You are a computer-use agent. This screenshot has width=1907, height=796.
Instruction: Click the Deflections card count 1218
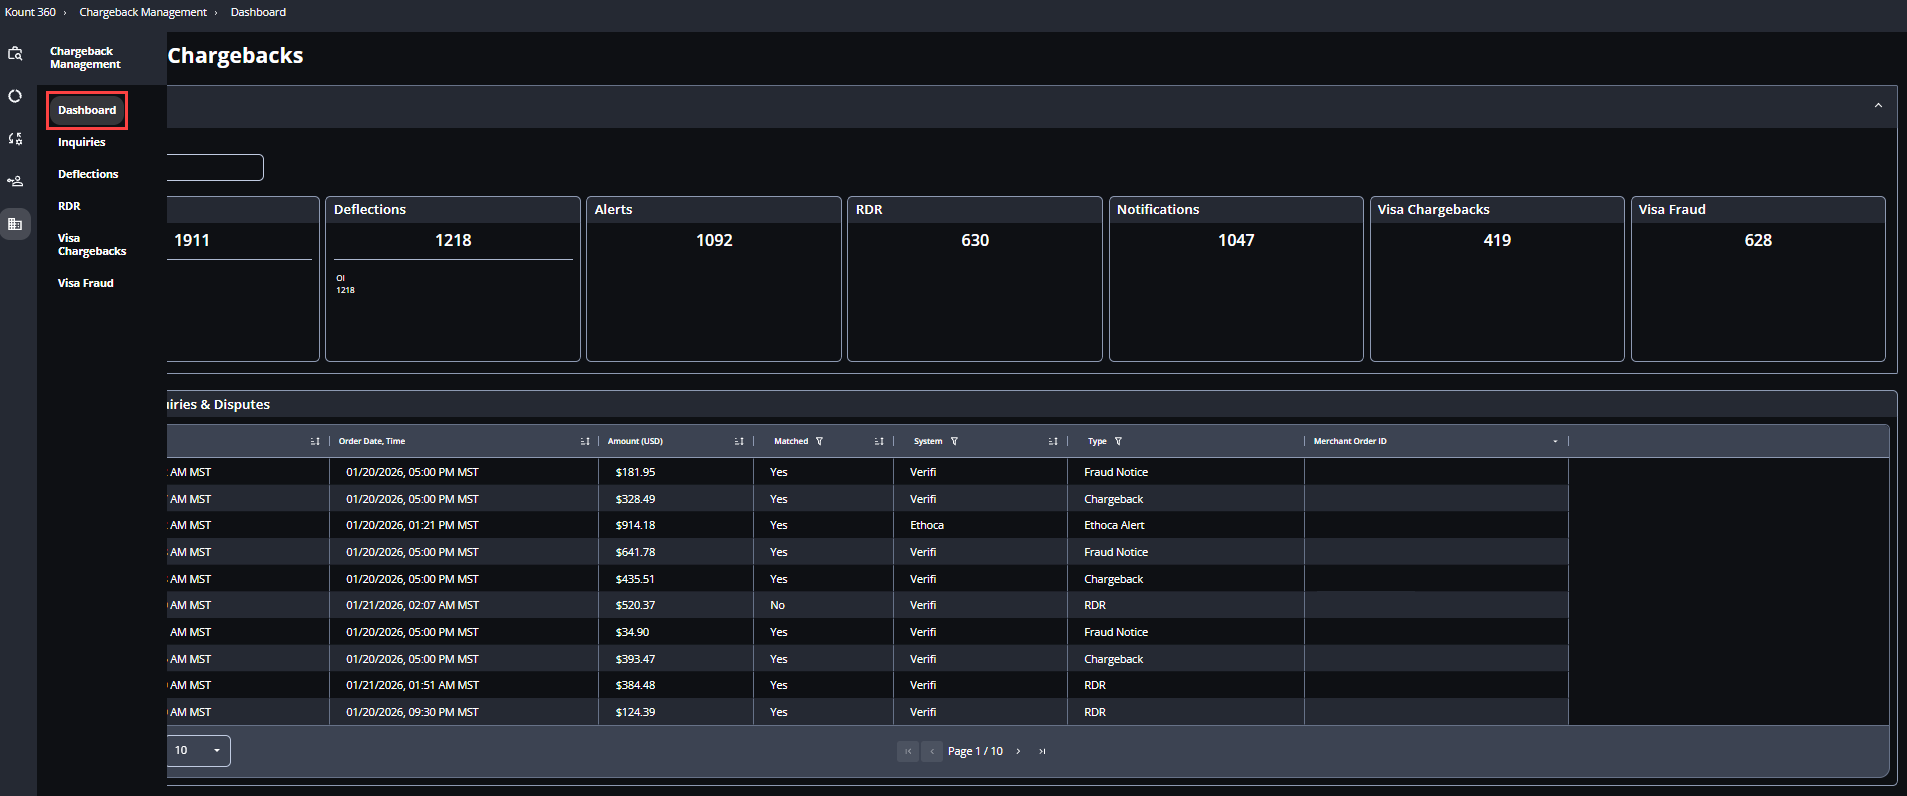tap(453, 240)
